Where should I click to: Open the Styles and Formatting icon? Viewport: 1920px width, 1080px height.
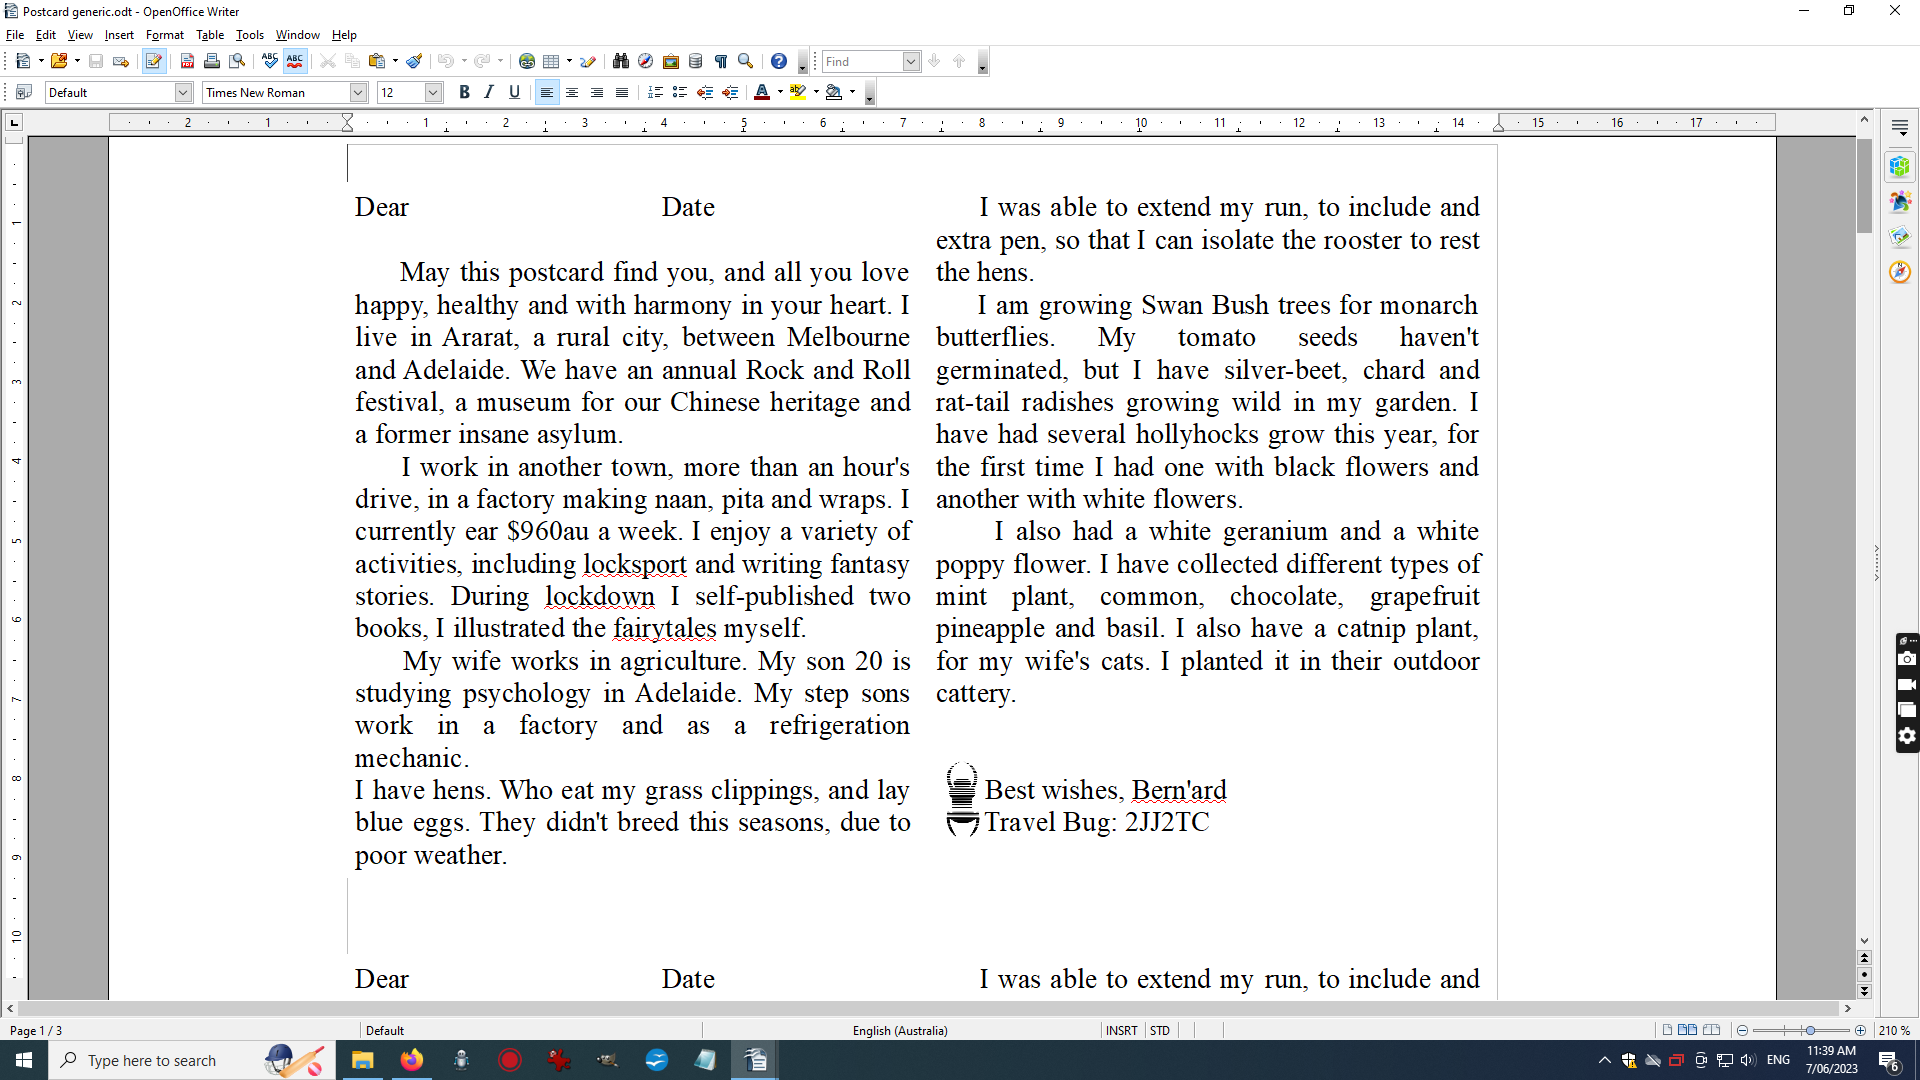pyautogui.click(x=23, y=92)
